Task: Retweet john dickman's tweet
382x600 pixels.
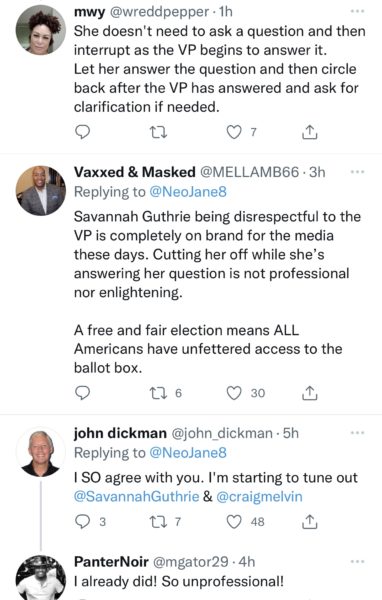Action: [x=158, y=522]
